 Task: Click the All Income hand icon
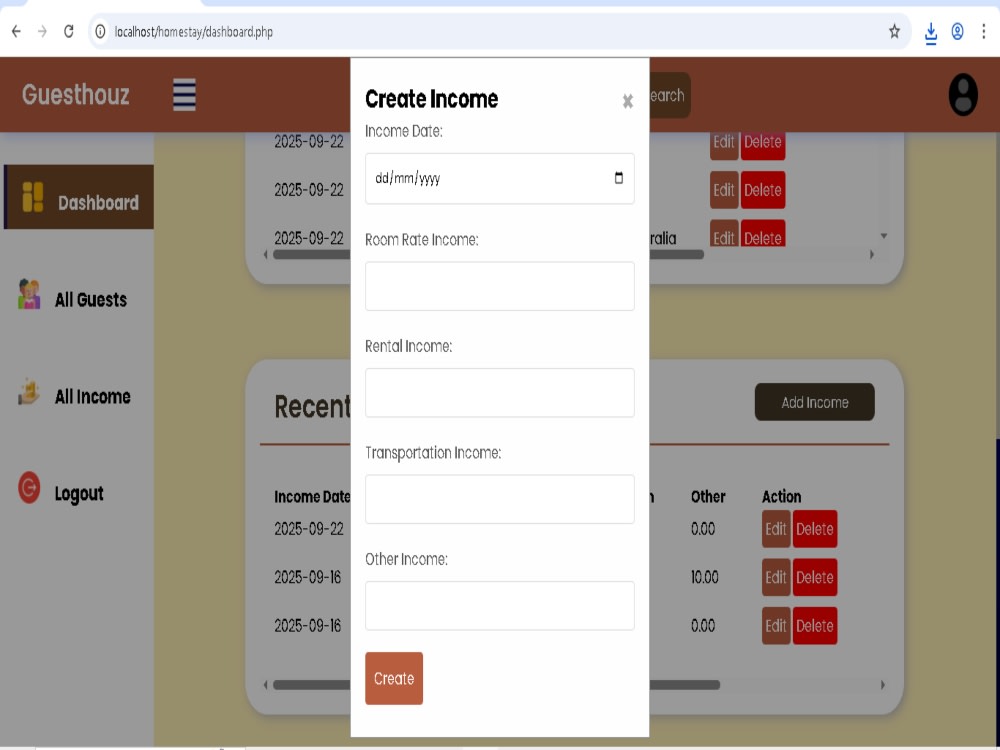pos(29,392)
